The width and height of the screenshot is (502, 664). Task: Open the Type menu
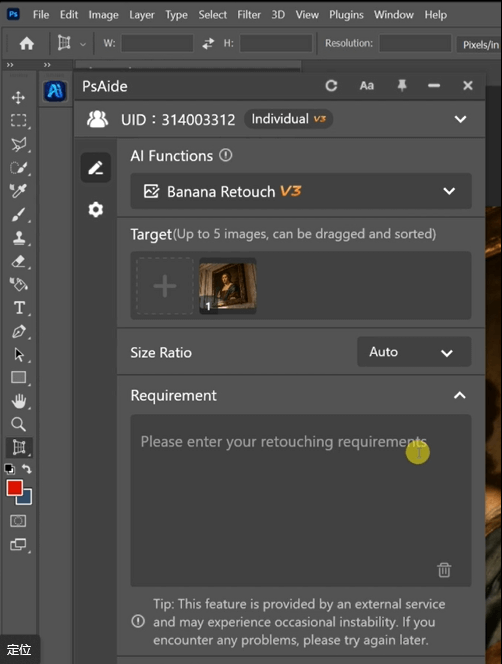point(176,15)
